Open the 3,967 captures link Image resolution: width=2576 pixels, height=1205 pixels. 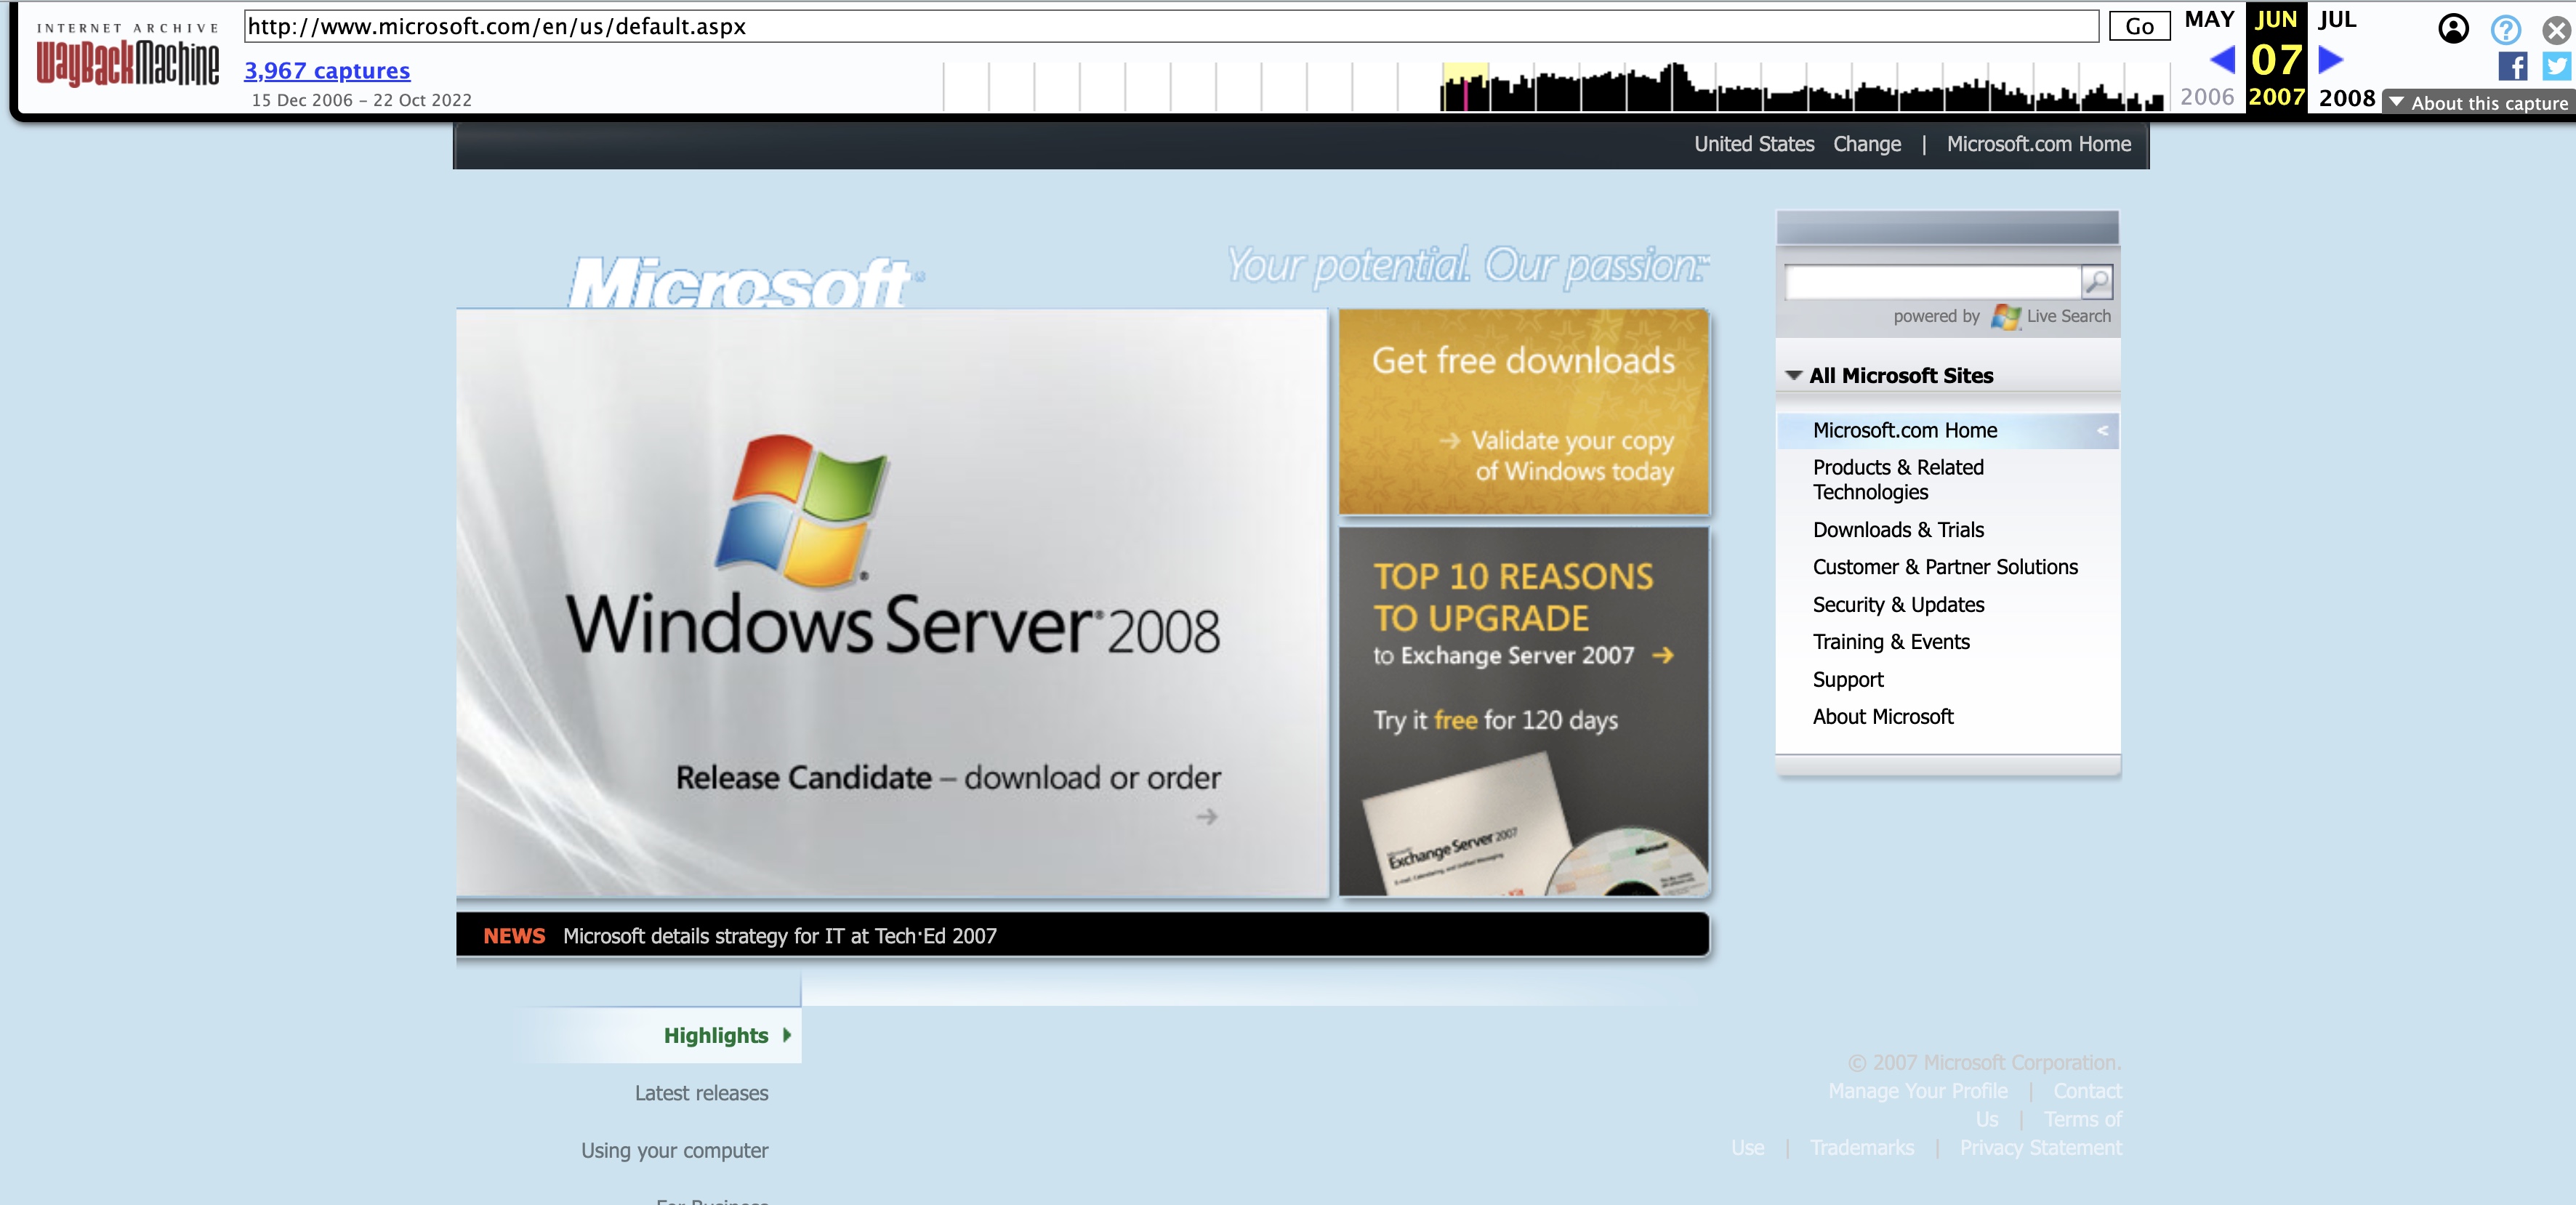click(x=327, y=70)
